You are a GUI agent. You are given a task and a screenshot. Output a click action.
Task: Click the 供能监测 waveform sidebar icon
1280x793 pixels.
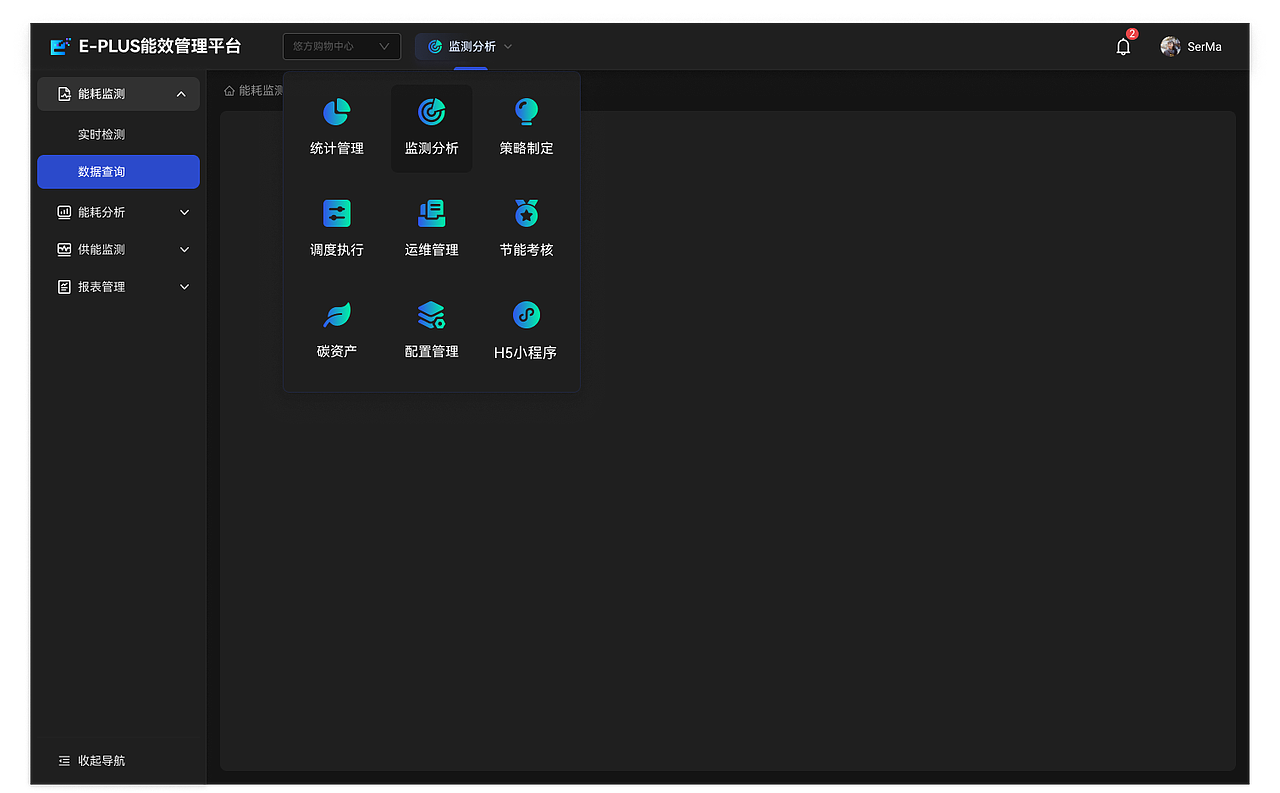(x=64, y=249)
